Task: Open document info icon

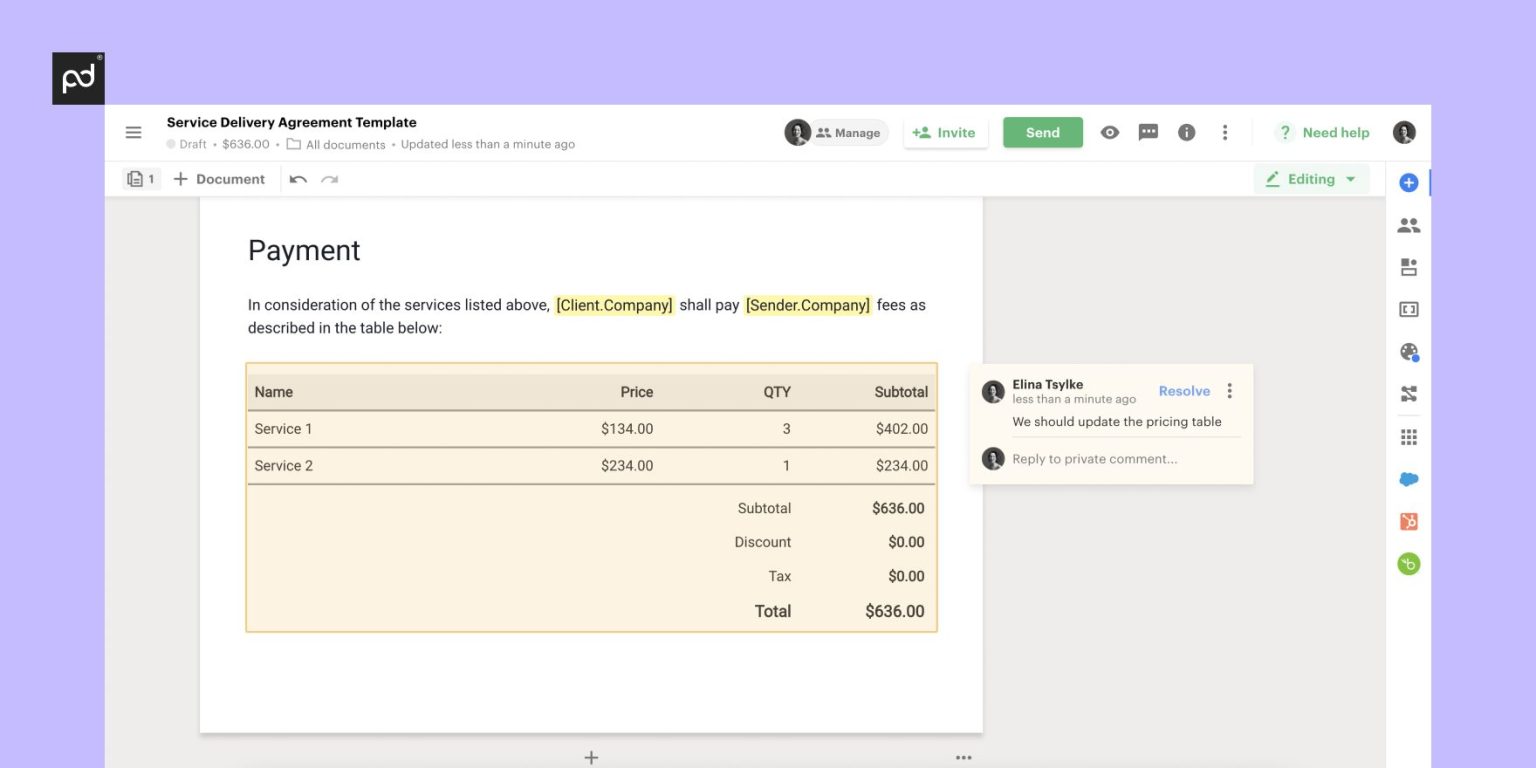Action: coord(1186,132)
